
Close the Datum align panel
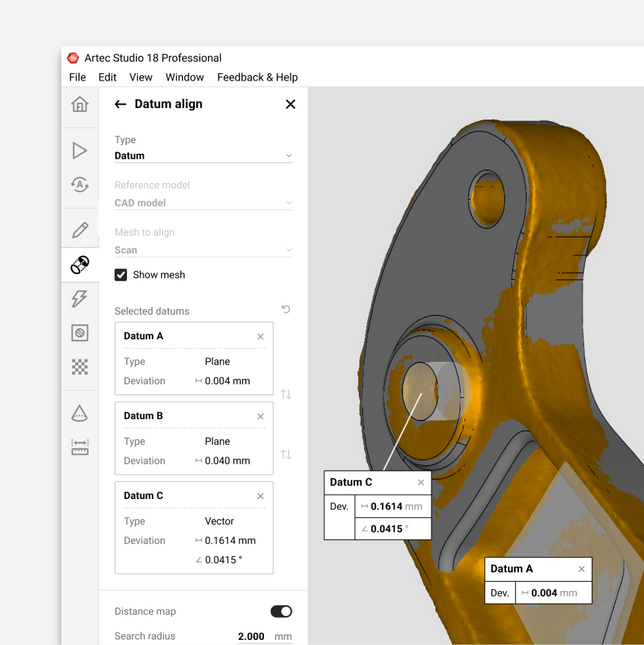click(290, 104)
